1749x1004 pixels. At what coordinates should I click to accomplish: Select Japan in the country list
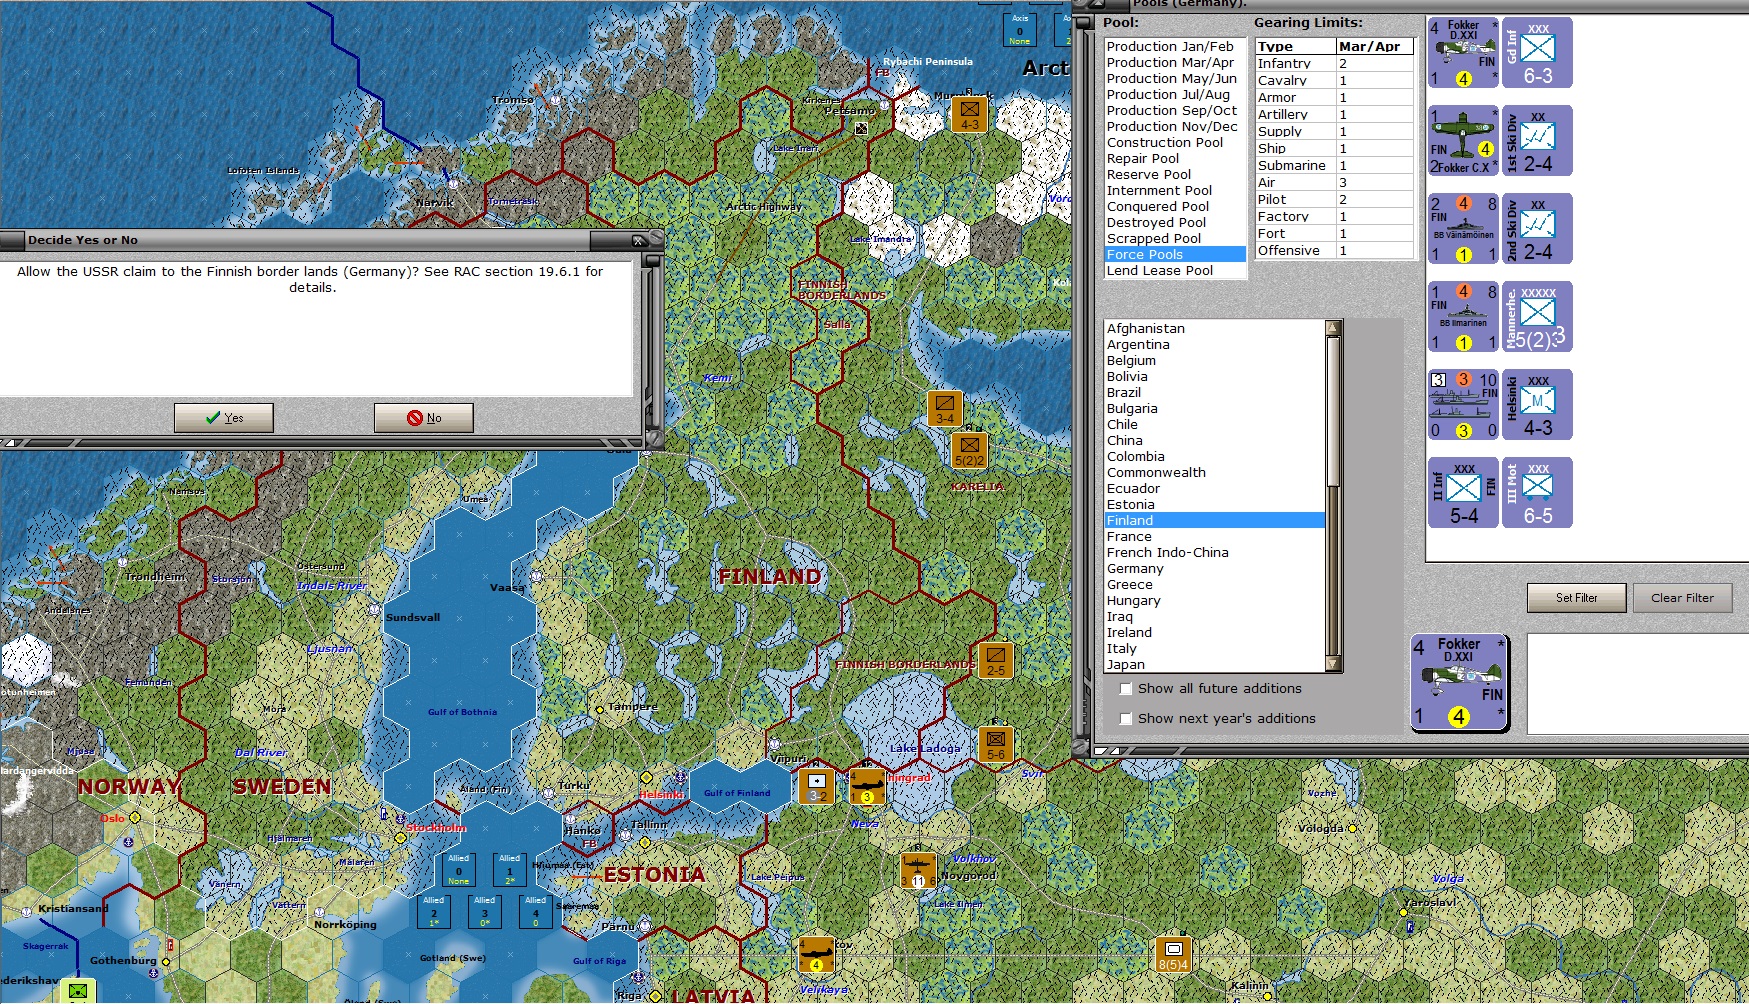[1215, 665]
